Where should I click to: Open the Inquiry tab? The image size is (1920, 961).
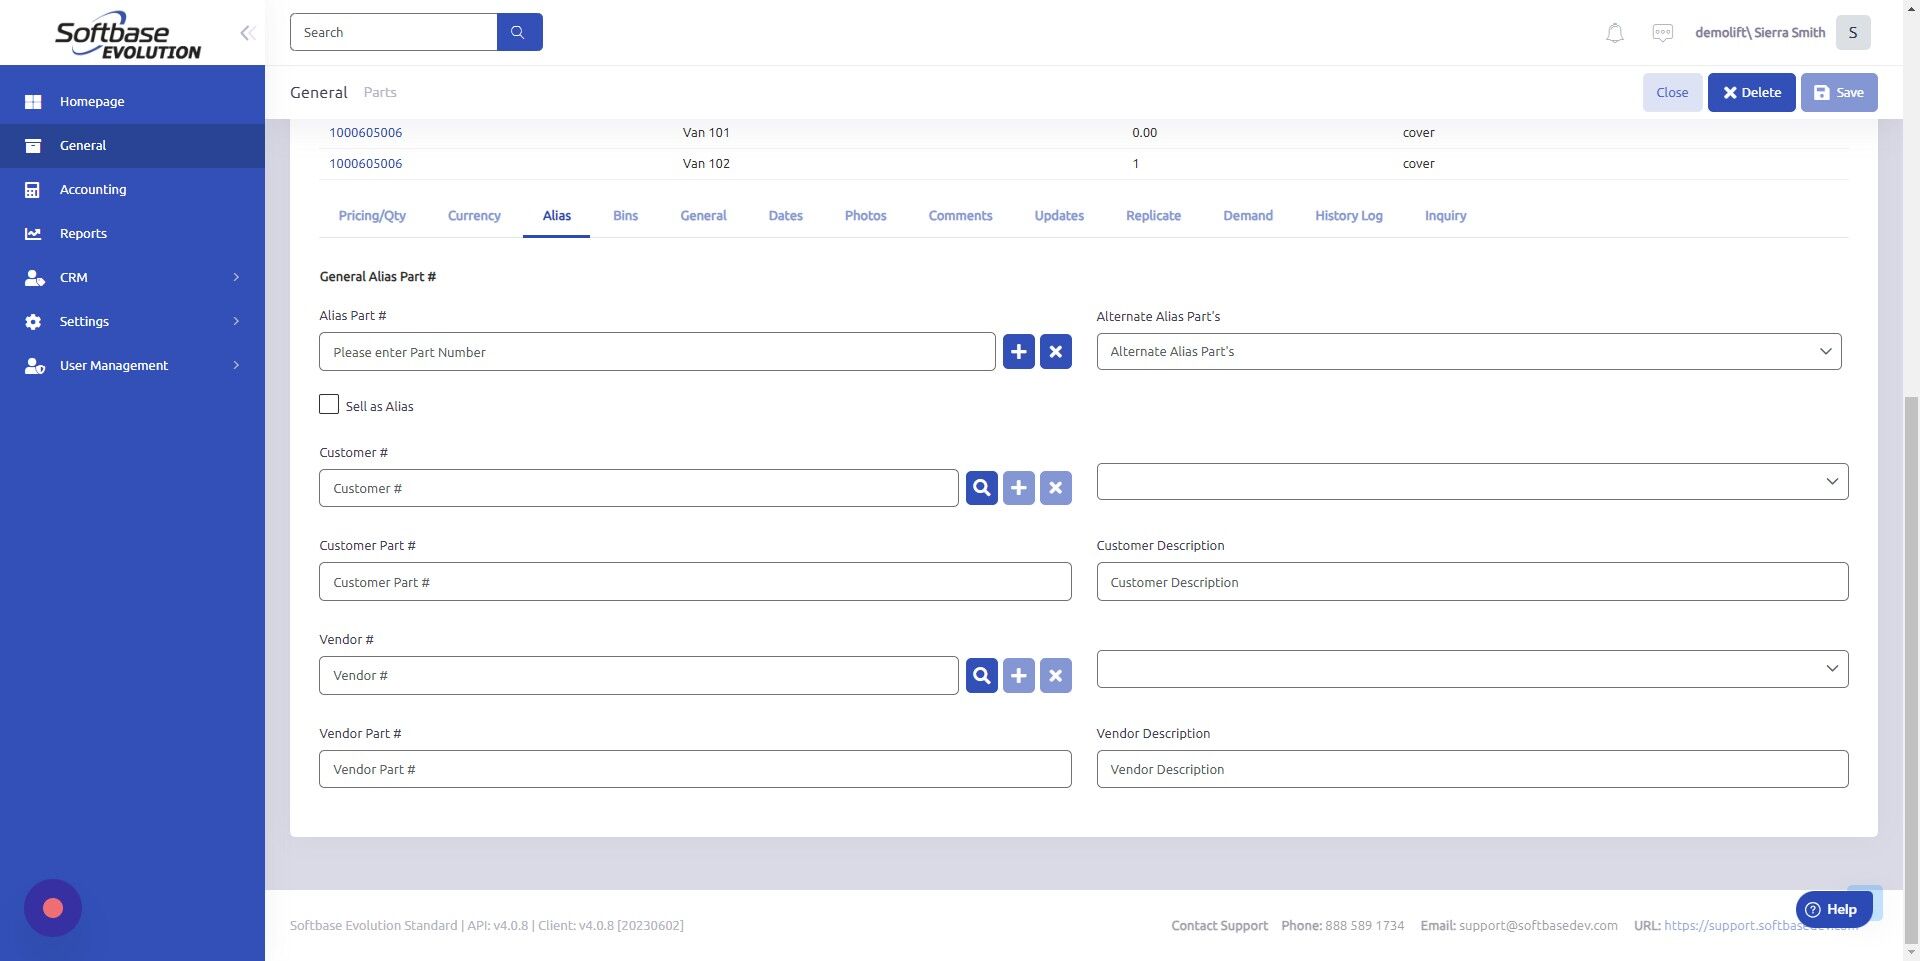(1445, 216)
